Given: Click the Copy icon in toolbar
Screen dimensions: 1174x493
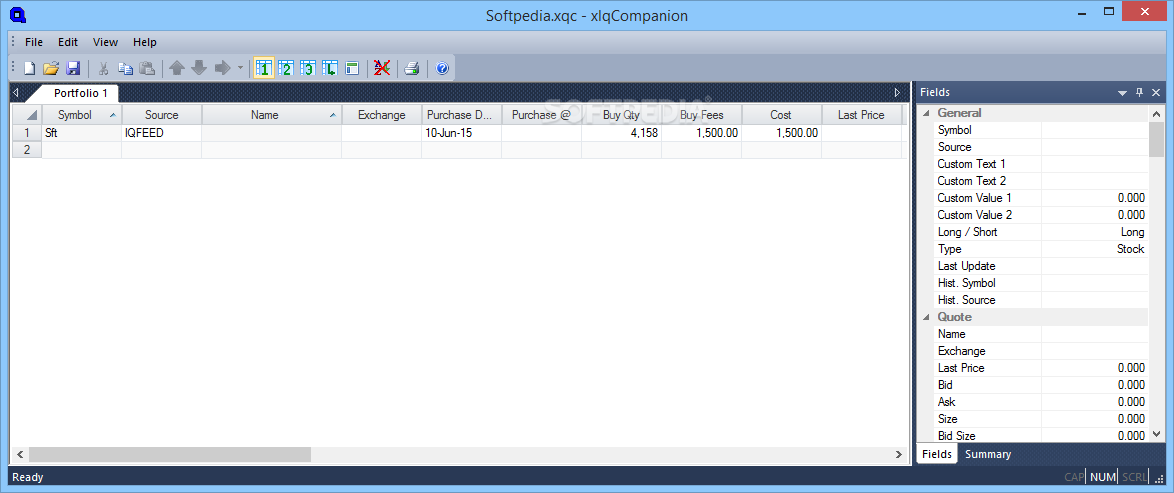Looking at the screenshot, I should pos(126,68).
